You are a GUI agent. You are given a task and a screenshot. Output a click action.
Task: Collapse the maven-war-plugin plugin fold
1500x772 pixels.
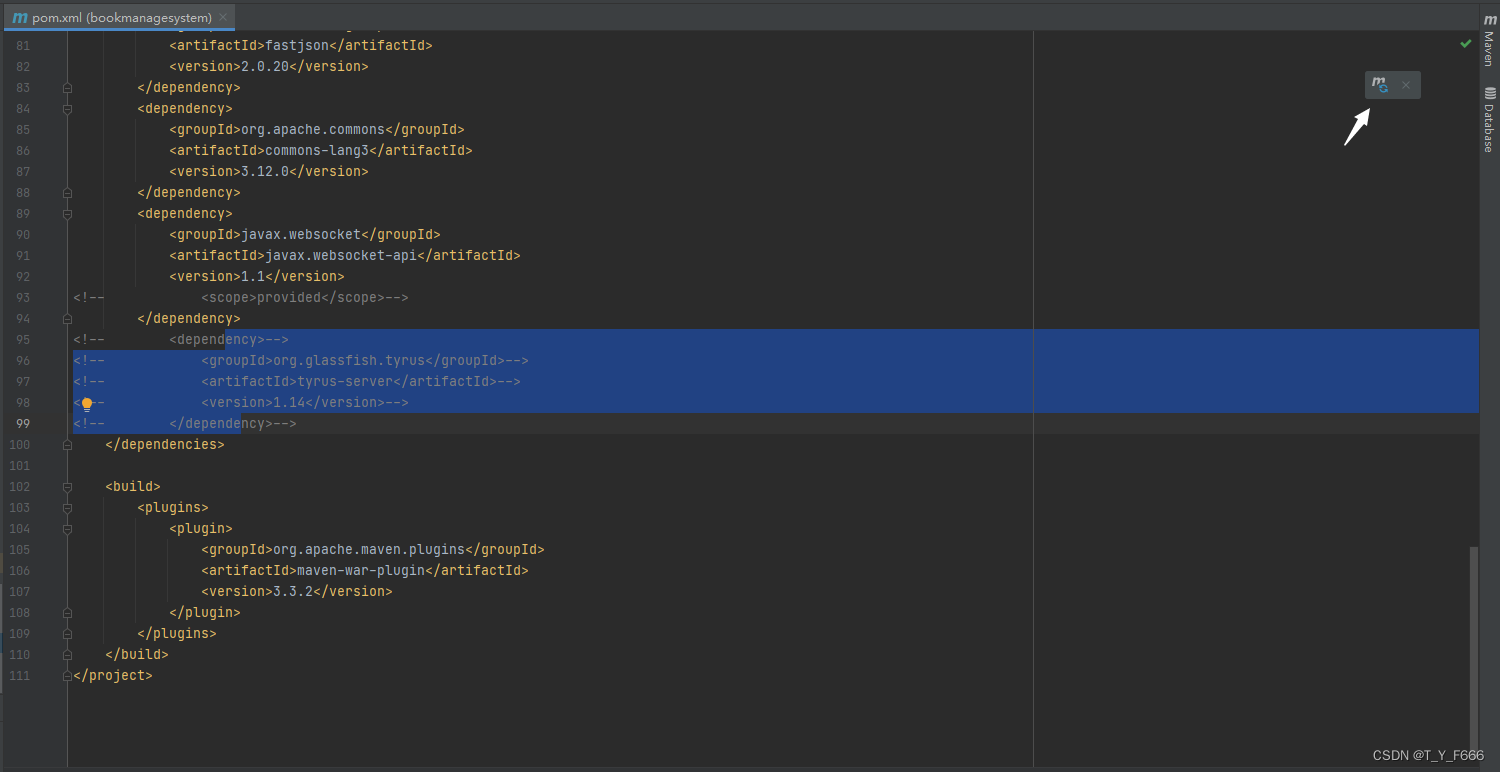click(x=67, y=528)
